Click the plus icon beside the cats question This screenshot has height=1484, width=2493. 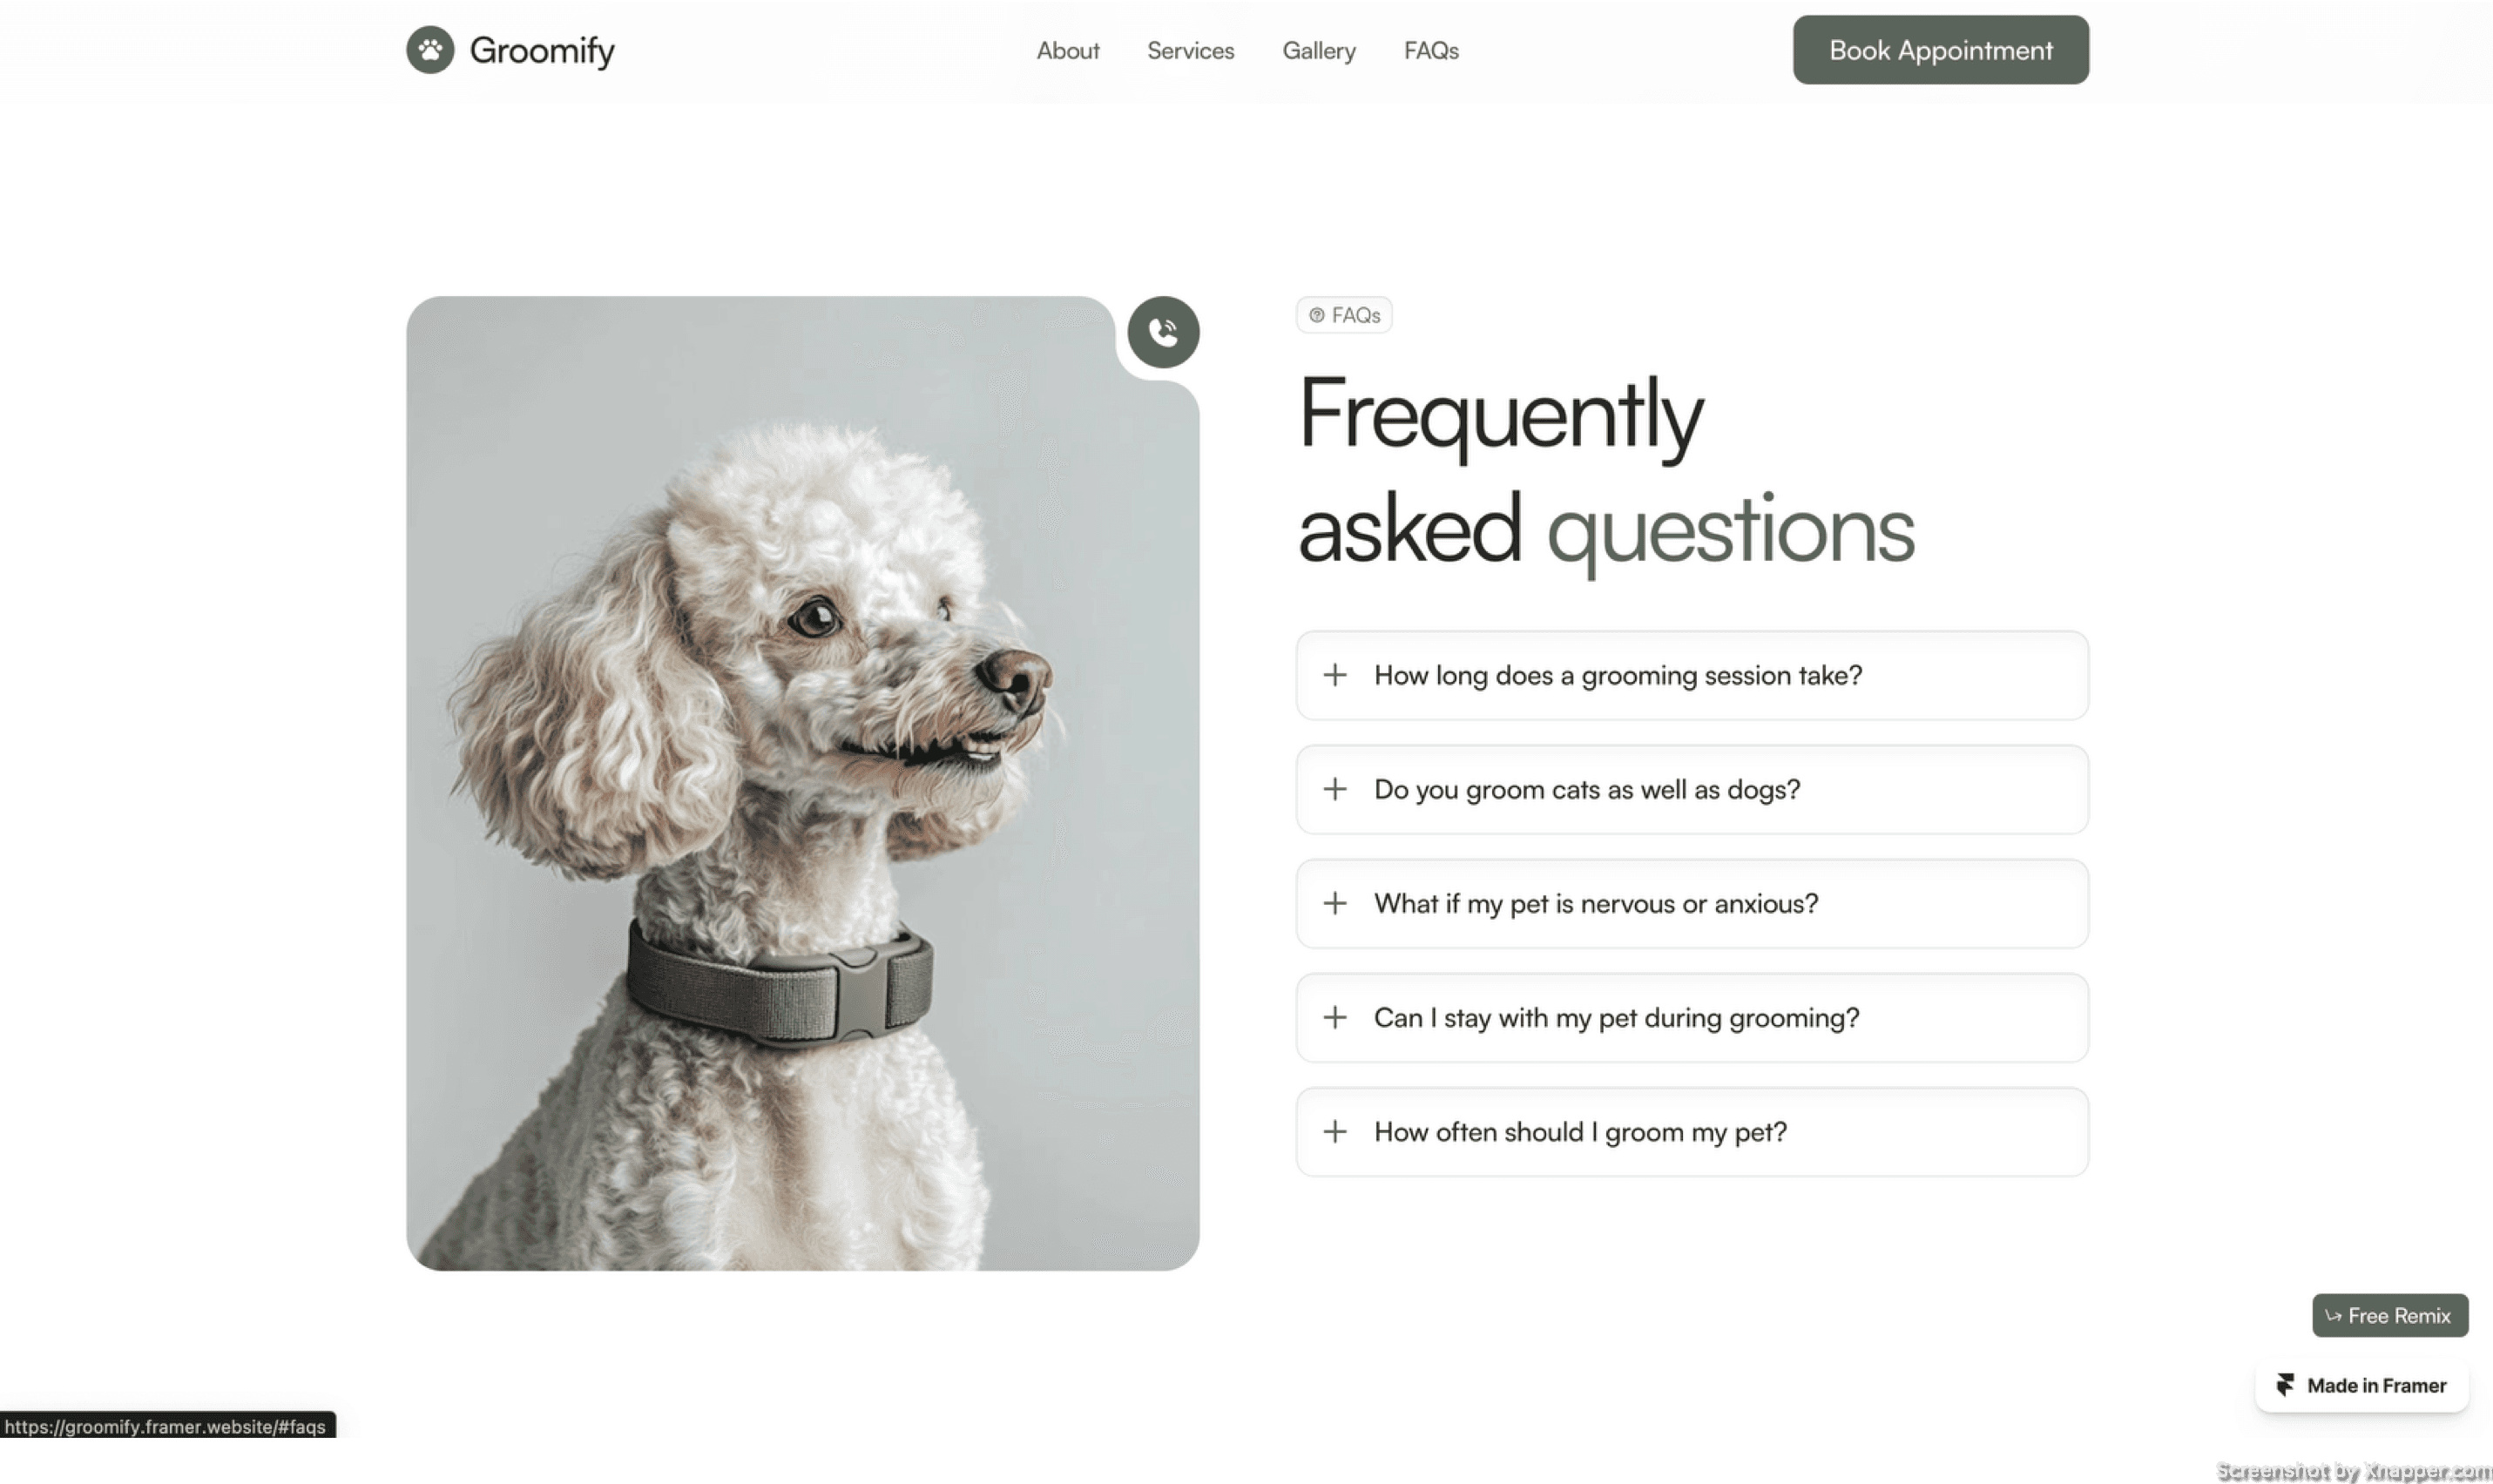(x=1334, y=789)
